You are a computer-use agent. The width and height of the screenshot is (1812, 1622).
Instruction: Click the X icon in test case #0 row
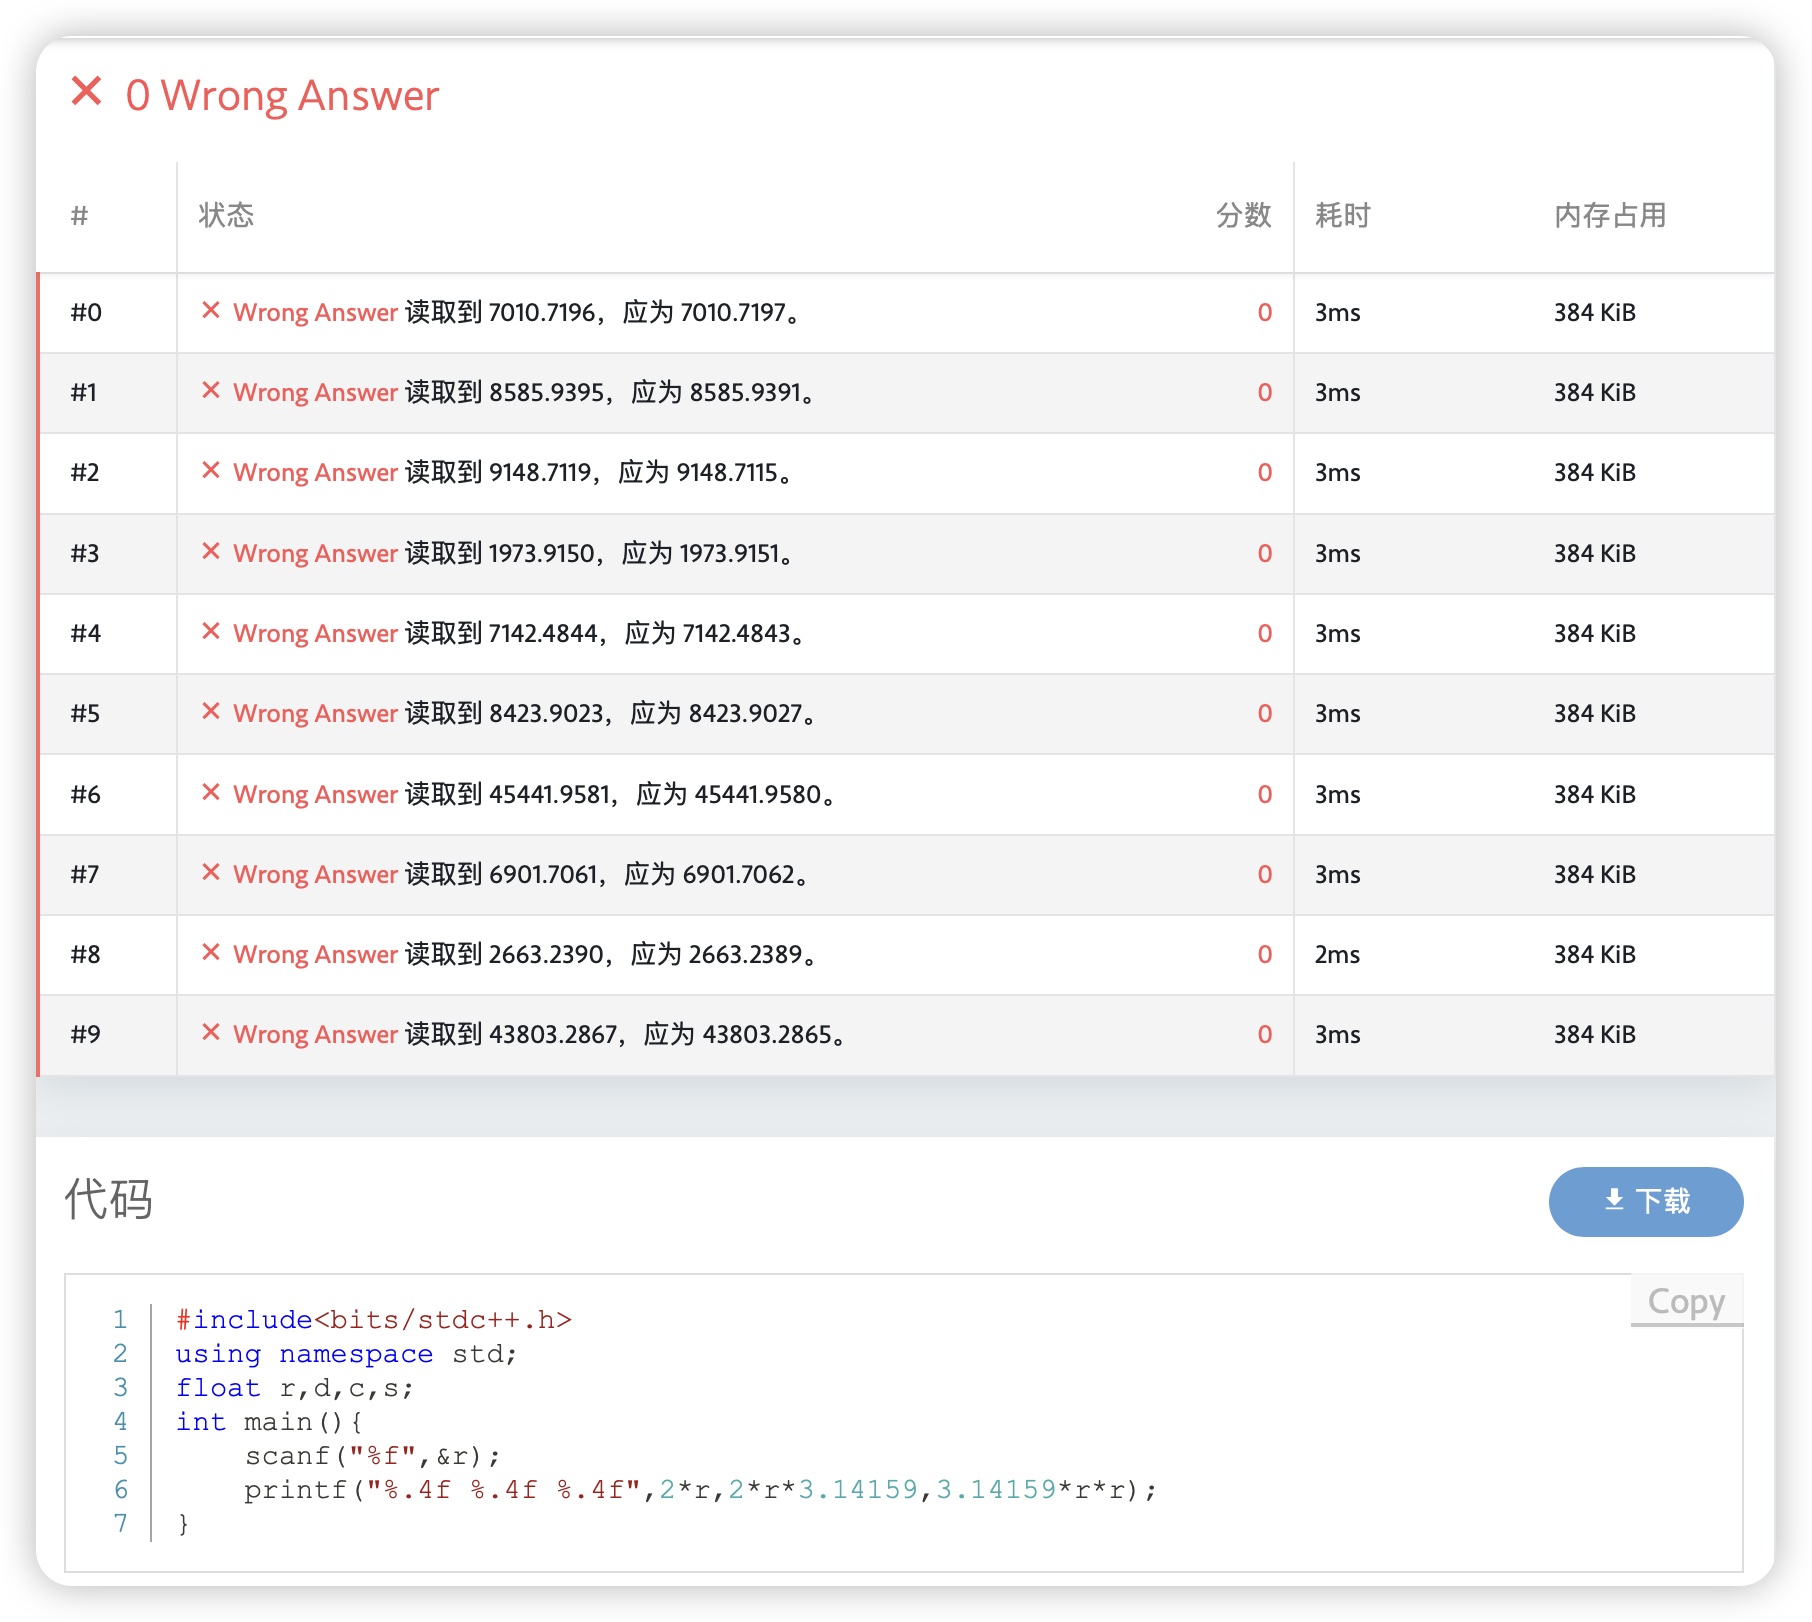pyautogui.click(x=210, y=311)
